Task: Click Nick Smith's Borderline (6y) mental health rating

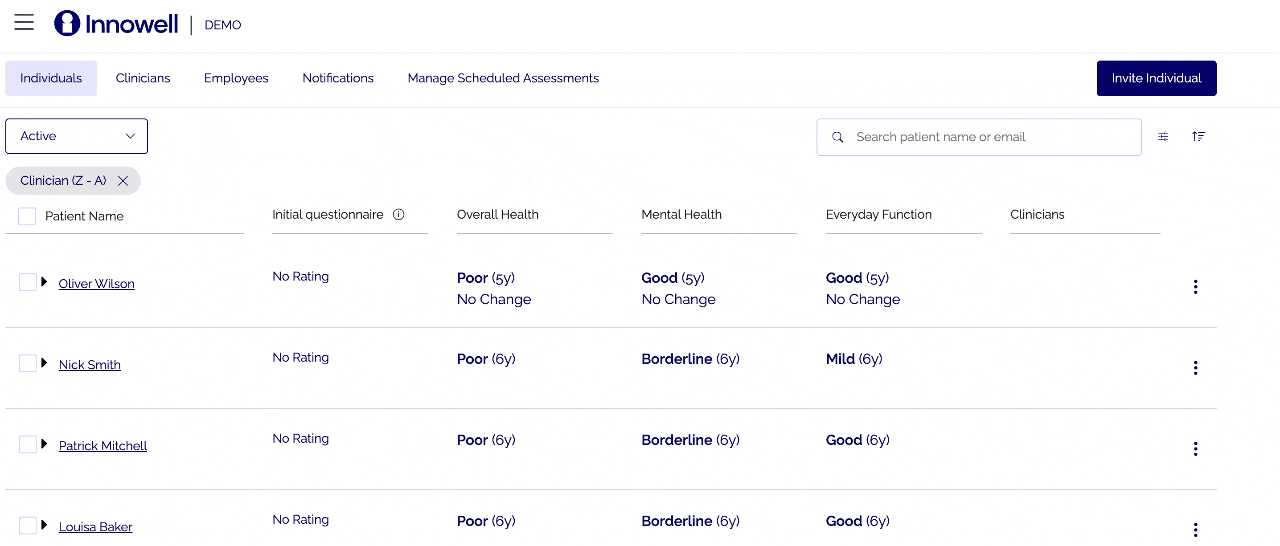Action: tap(691, 359)
